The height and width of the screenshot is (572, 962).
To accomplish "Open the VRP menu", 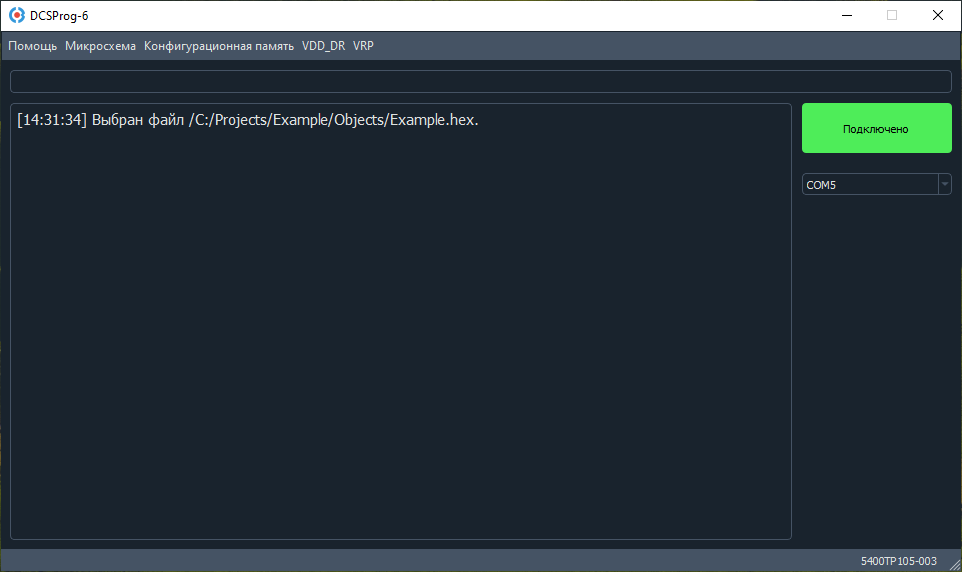I will click(363, 46).
